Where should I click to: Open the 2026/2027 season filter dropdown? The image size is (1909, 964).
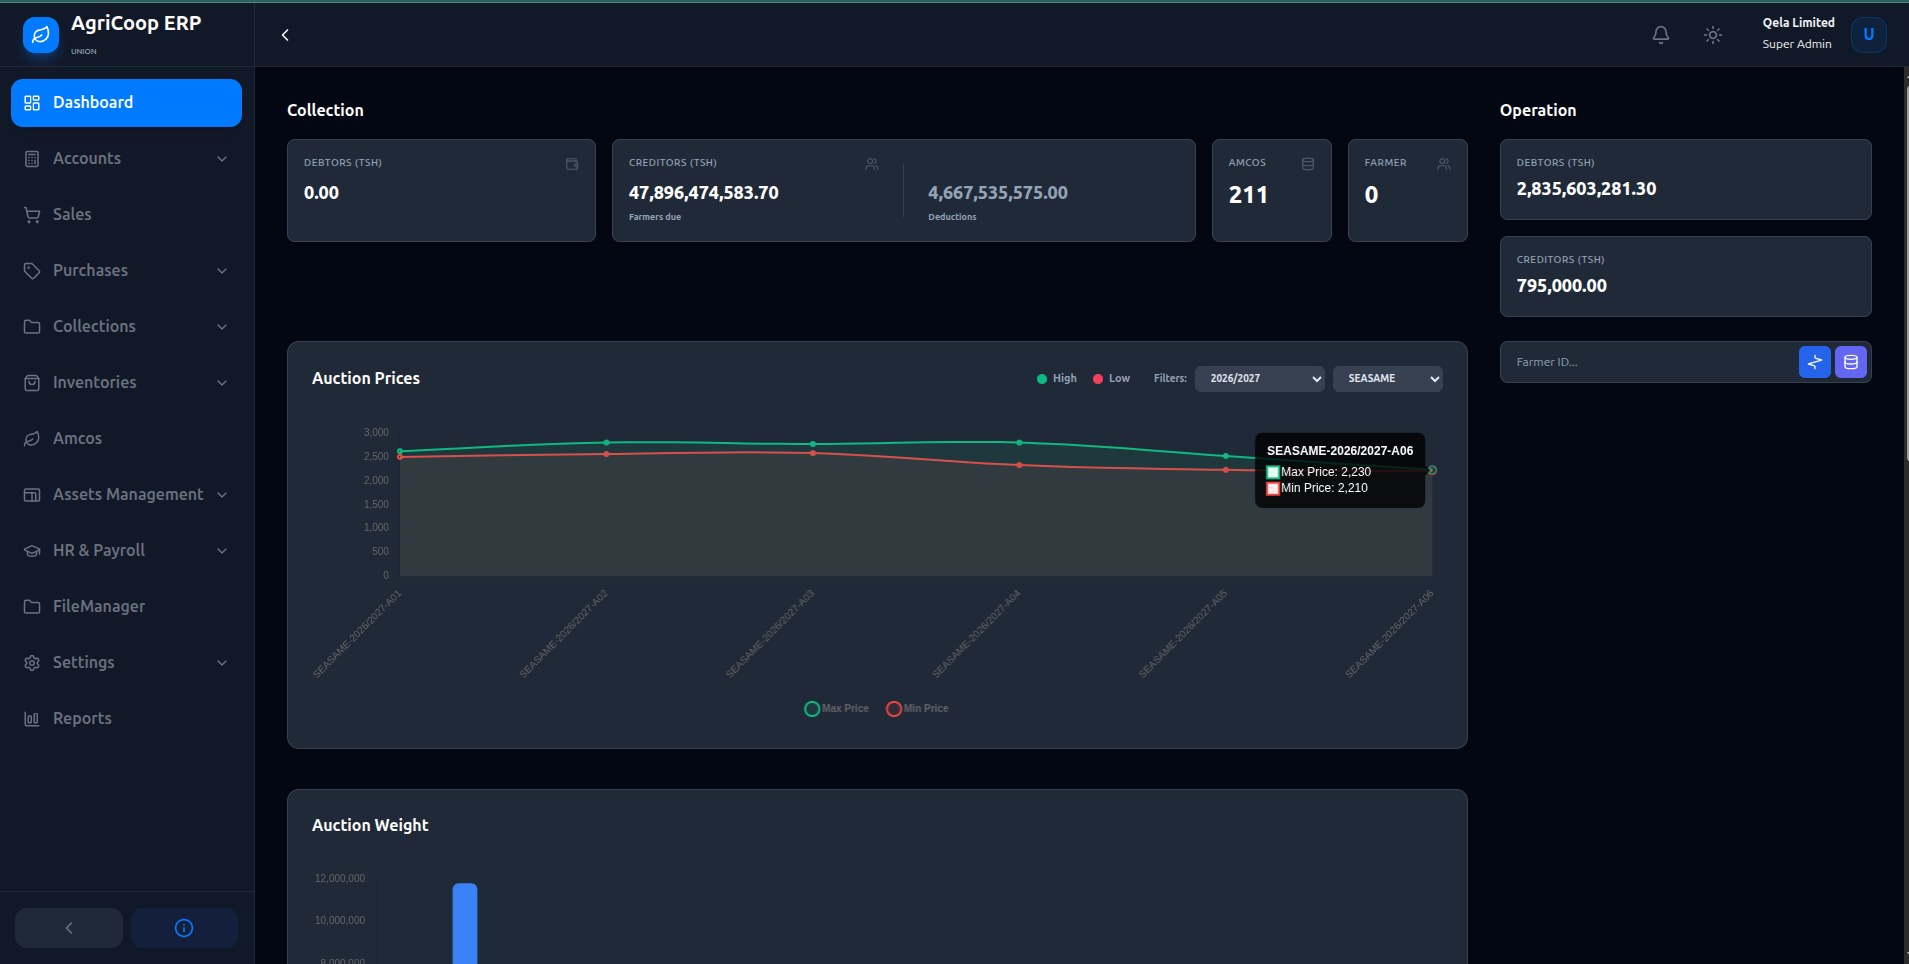tap(1260, 378)
